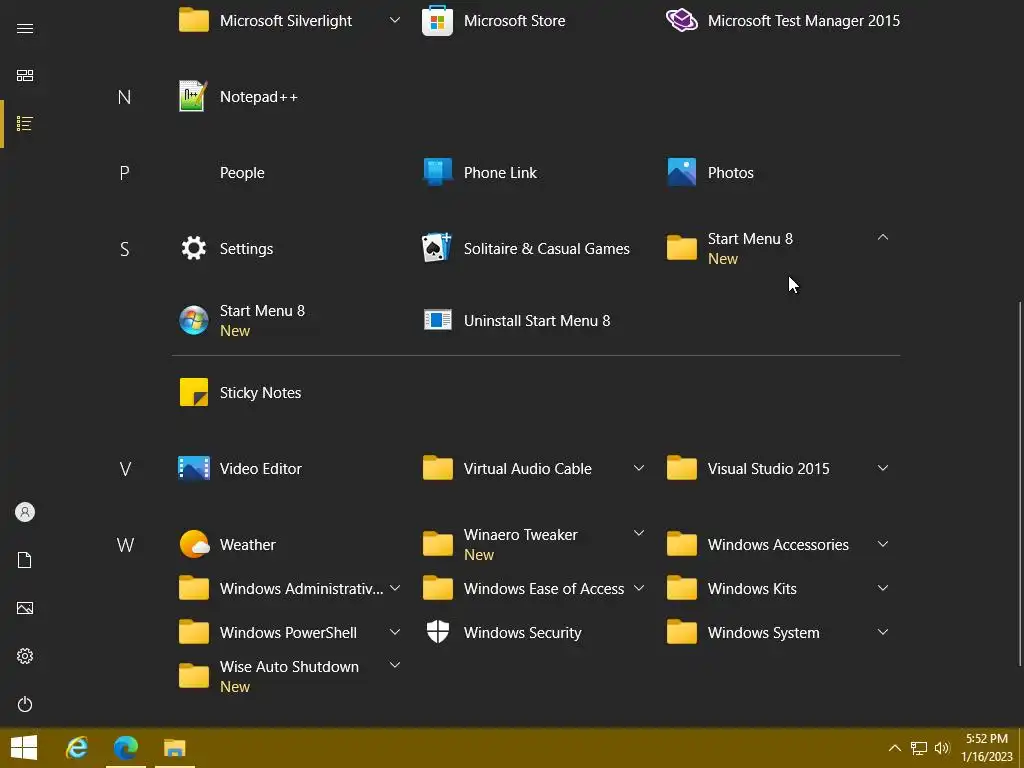
Task: Open File Explorer from the taskbar
Action: (174, 748)
